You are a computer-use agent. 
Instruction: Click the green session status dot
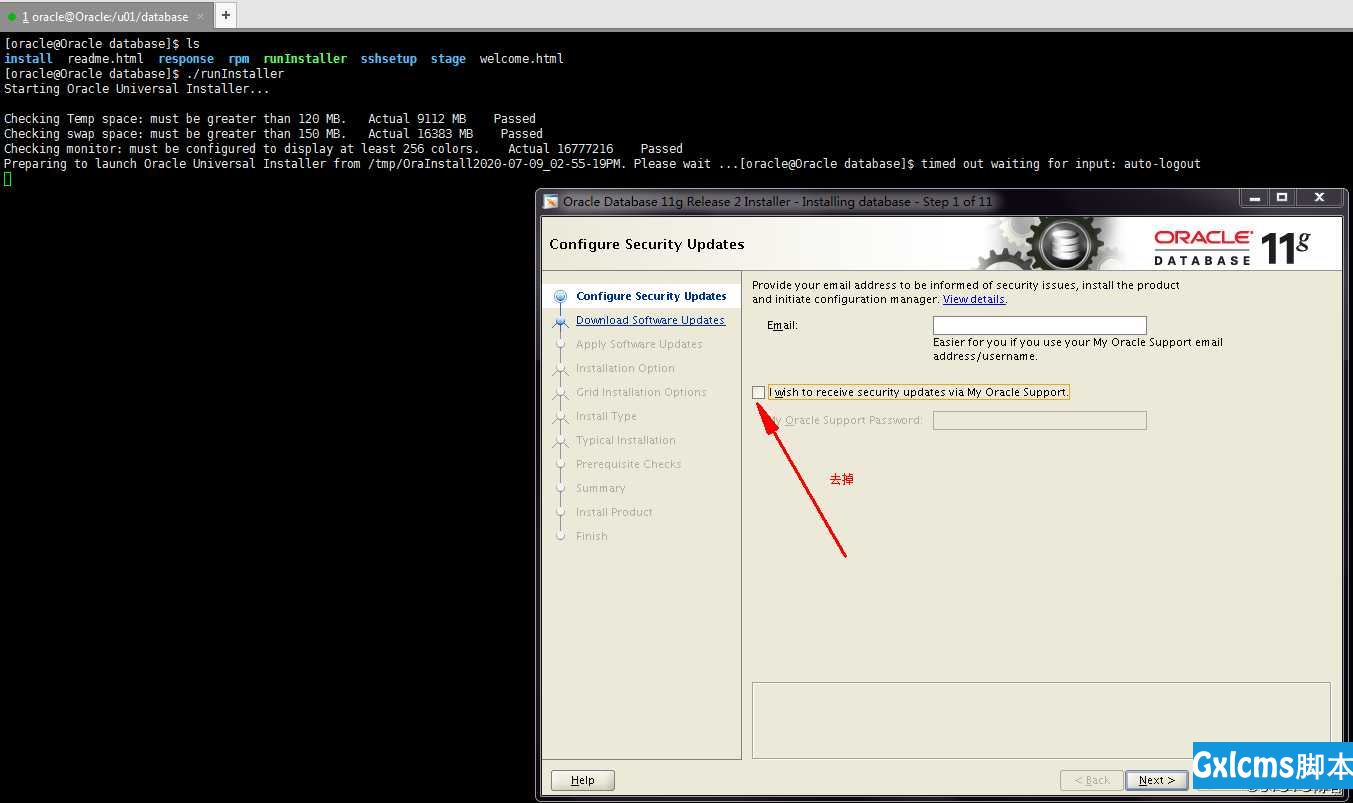[12, 16]
